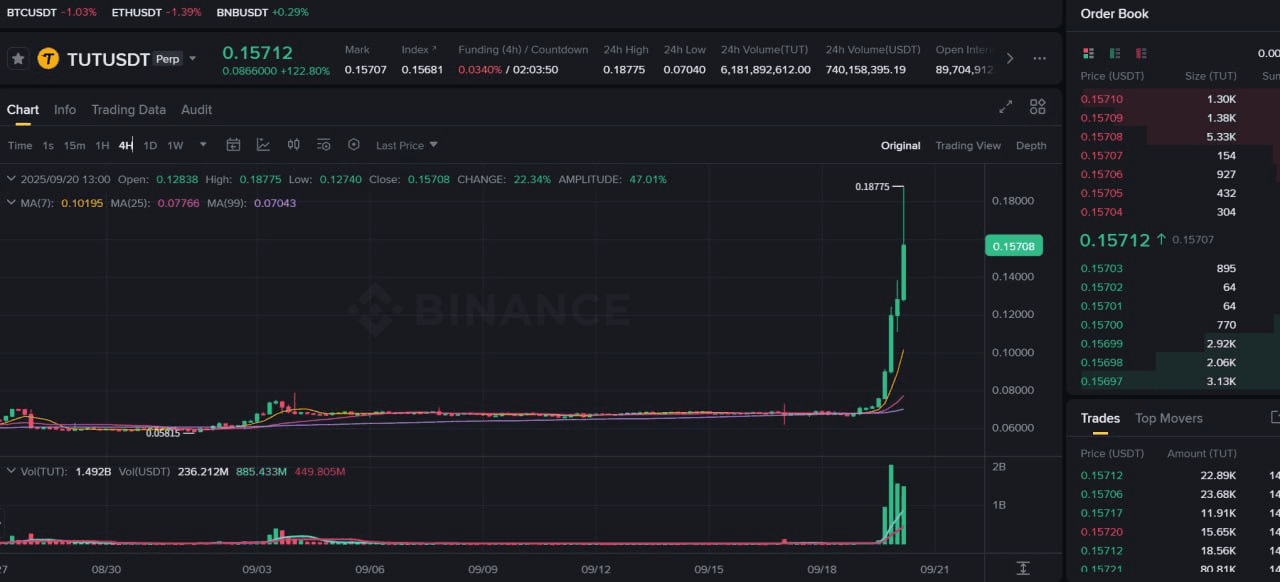
Task: Click bid price 0.15703 in order book
Action: (x=1102, y=268)
